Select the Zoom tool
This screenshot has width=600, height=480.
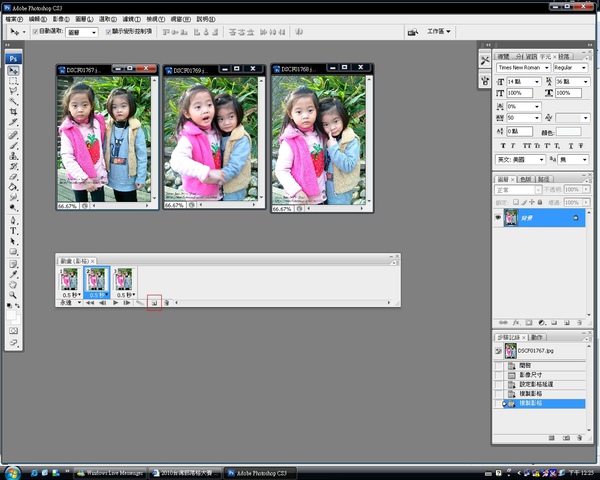pyautogui.click(x=13, y=295)
